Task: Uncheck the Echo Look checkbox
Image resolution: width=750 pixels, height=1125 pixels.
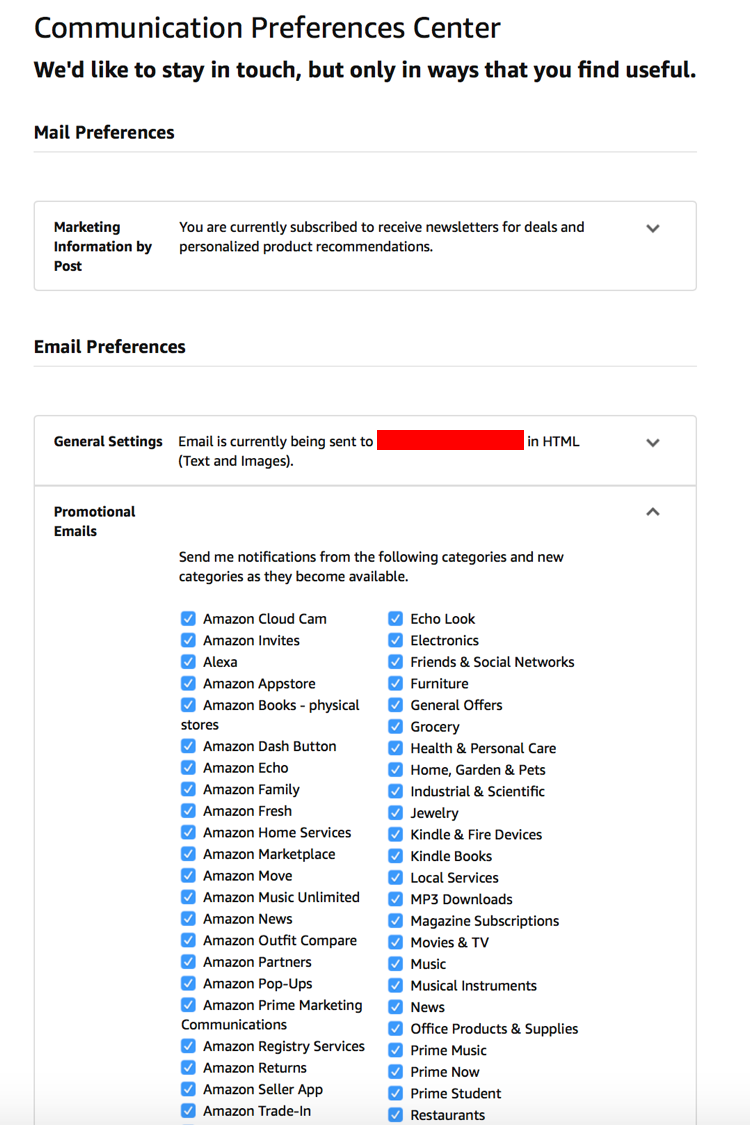Action: click(395, 618)
